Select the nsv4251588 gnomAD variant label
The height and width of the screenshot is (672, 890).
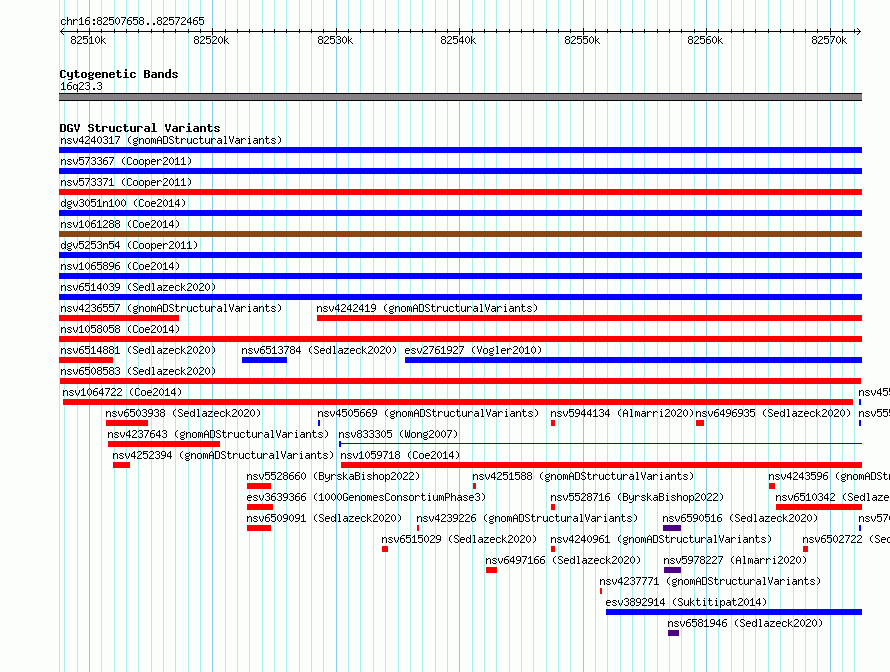tap(583, 476)
